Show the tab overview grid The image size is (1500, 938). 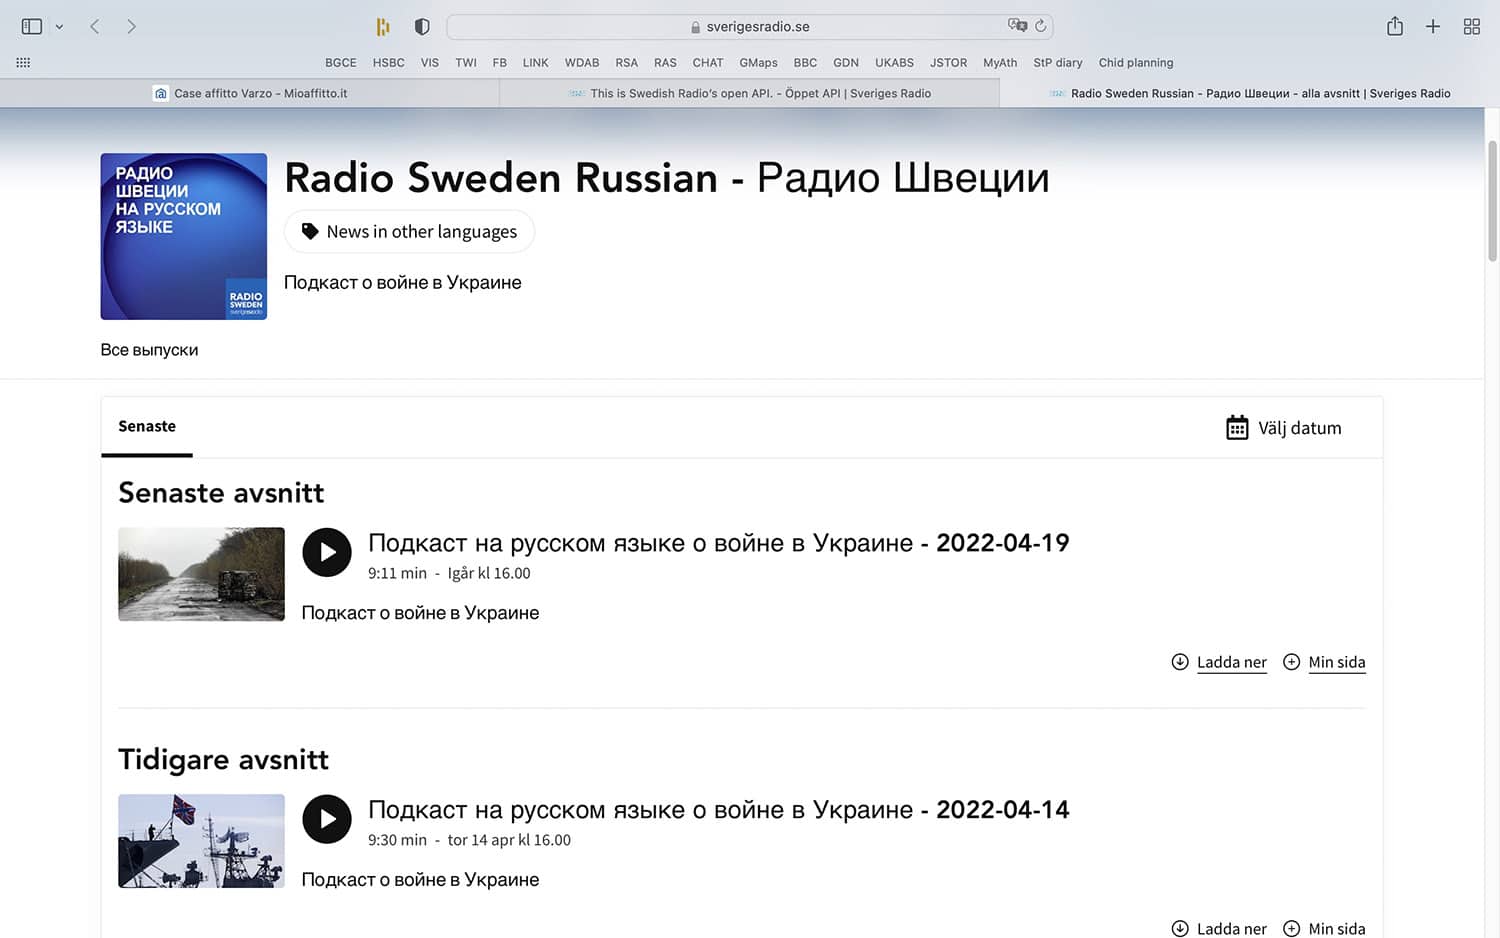point(1471,27)
